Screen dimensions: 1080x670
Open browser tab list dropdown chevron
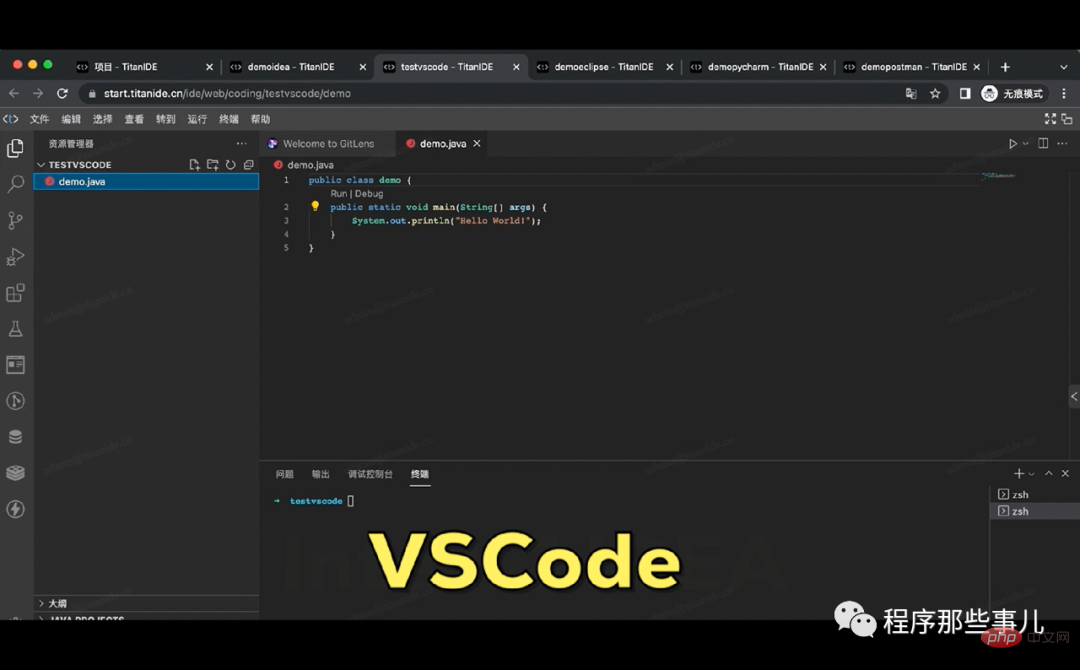[x=1063, y=67]
